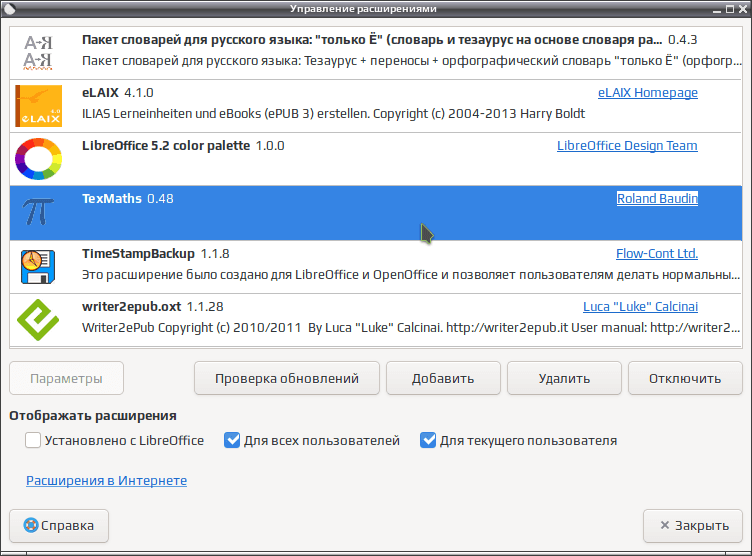Click the 'Параметры' button

(x=66, y=379)
